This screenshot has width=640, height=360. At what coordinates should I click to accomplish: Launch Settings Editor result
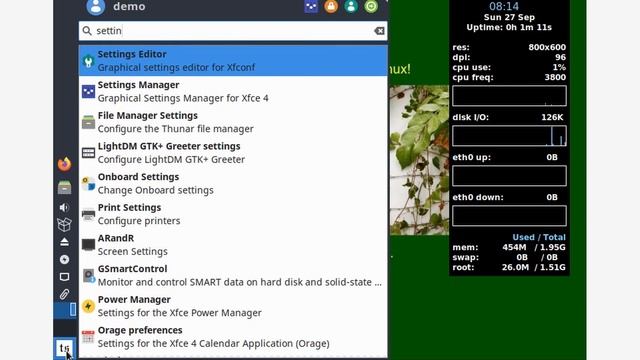233,60
